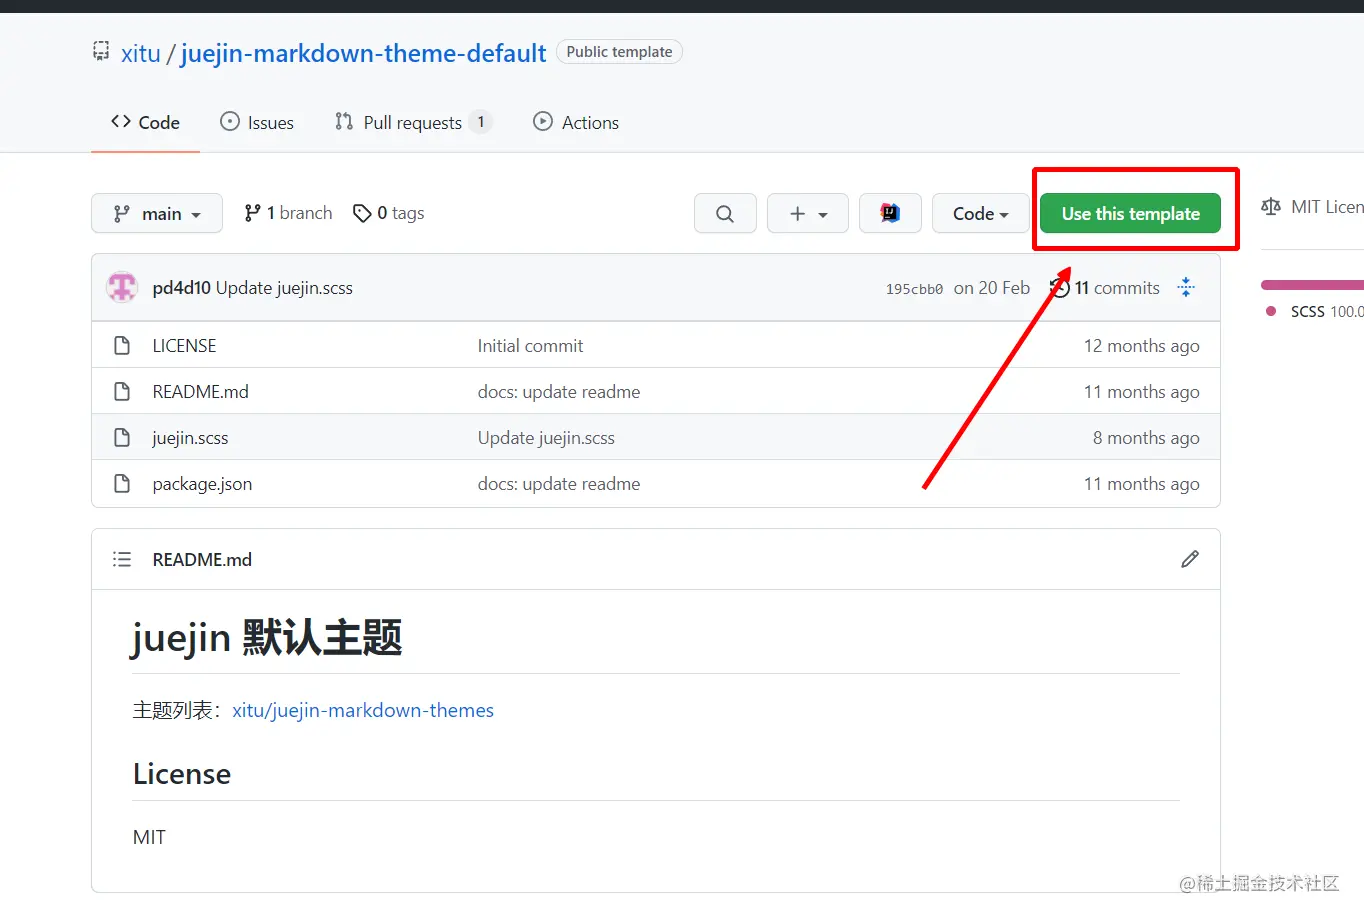Open commit hash 195cbb0
The width and height of the screenshot is (1364, 918).
coord(914,289)
